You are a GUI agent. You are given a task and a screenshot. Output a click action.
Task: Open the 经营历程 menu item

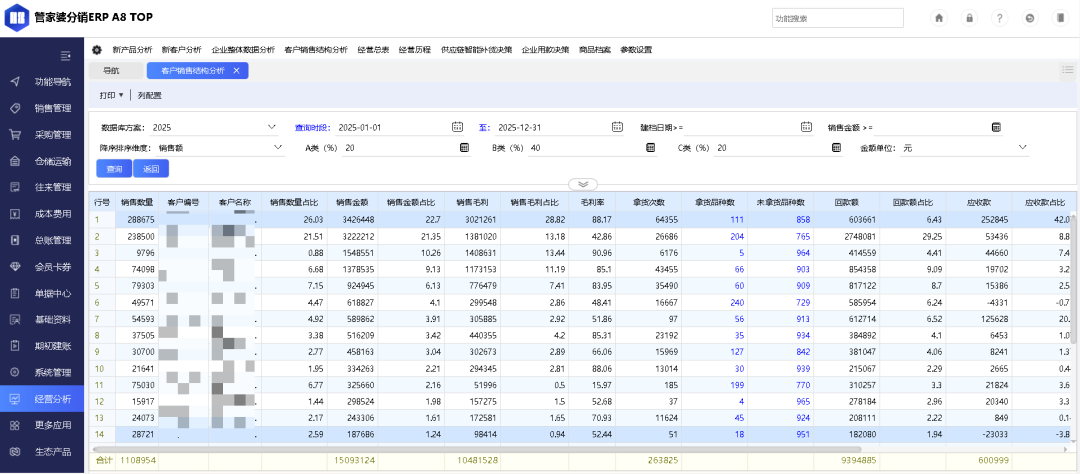click(x=415, y=50)
